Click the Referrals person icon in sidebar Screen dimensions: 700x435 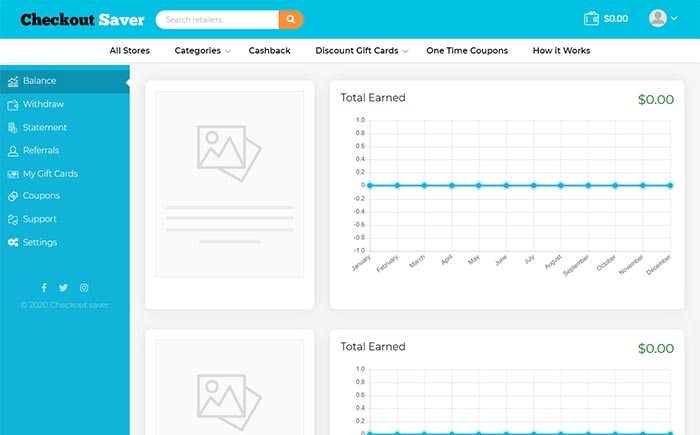[x=13, y=151]
